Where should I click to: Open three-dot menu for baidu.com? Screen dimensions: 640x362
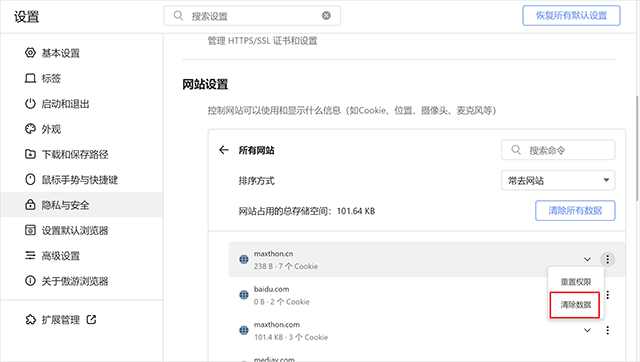tap(608, 295)
